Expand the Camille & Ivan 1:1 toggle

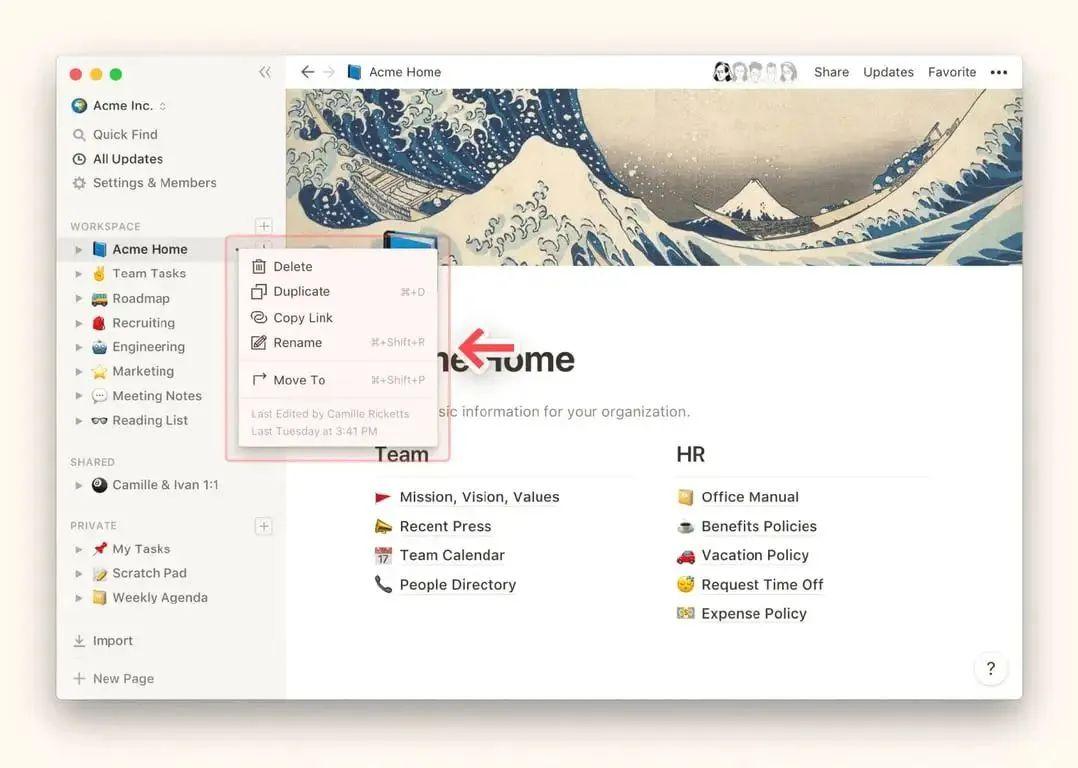click(78, 485)
